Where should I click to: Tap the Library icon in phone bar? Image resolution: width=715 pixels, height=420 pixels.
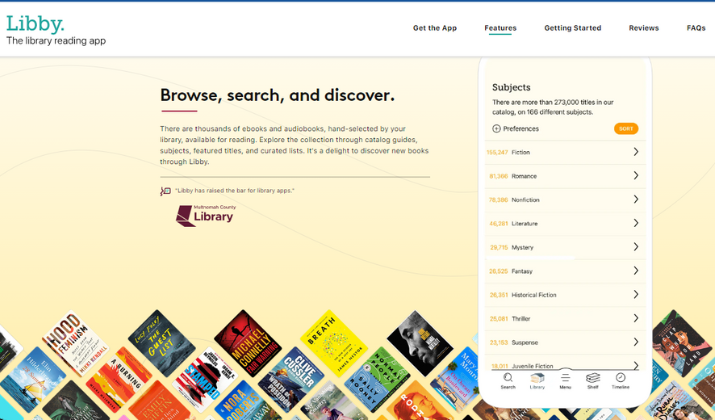537,378
